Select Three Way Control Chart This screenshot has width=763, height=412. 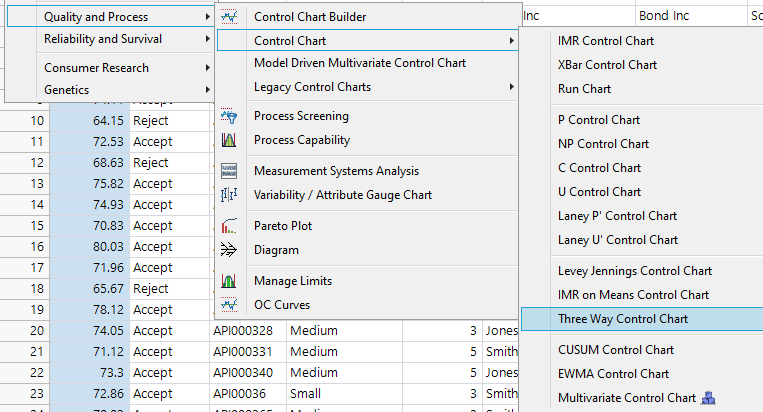(622, 319)
